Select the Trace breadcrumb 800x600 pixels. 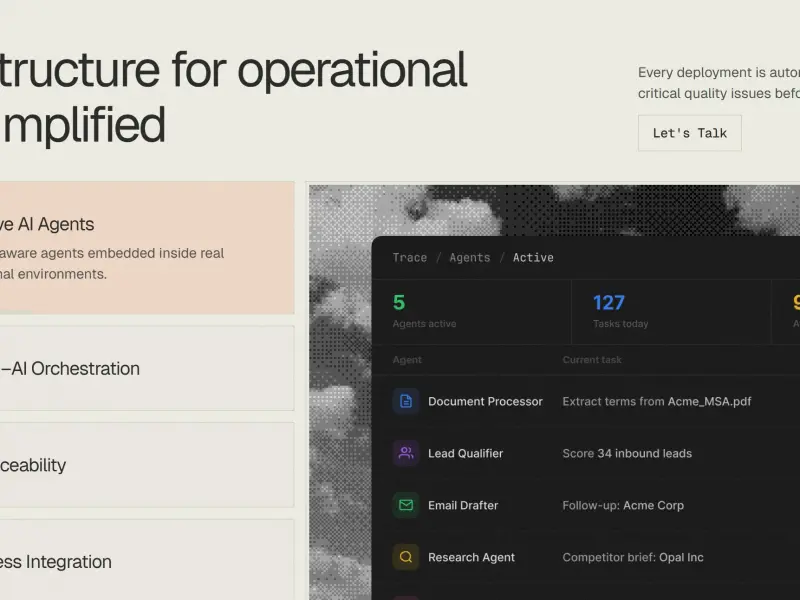point(410,258)
